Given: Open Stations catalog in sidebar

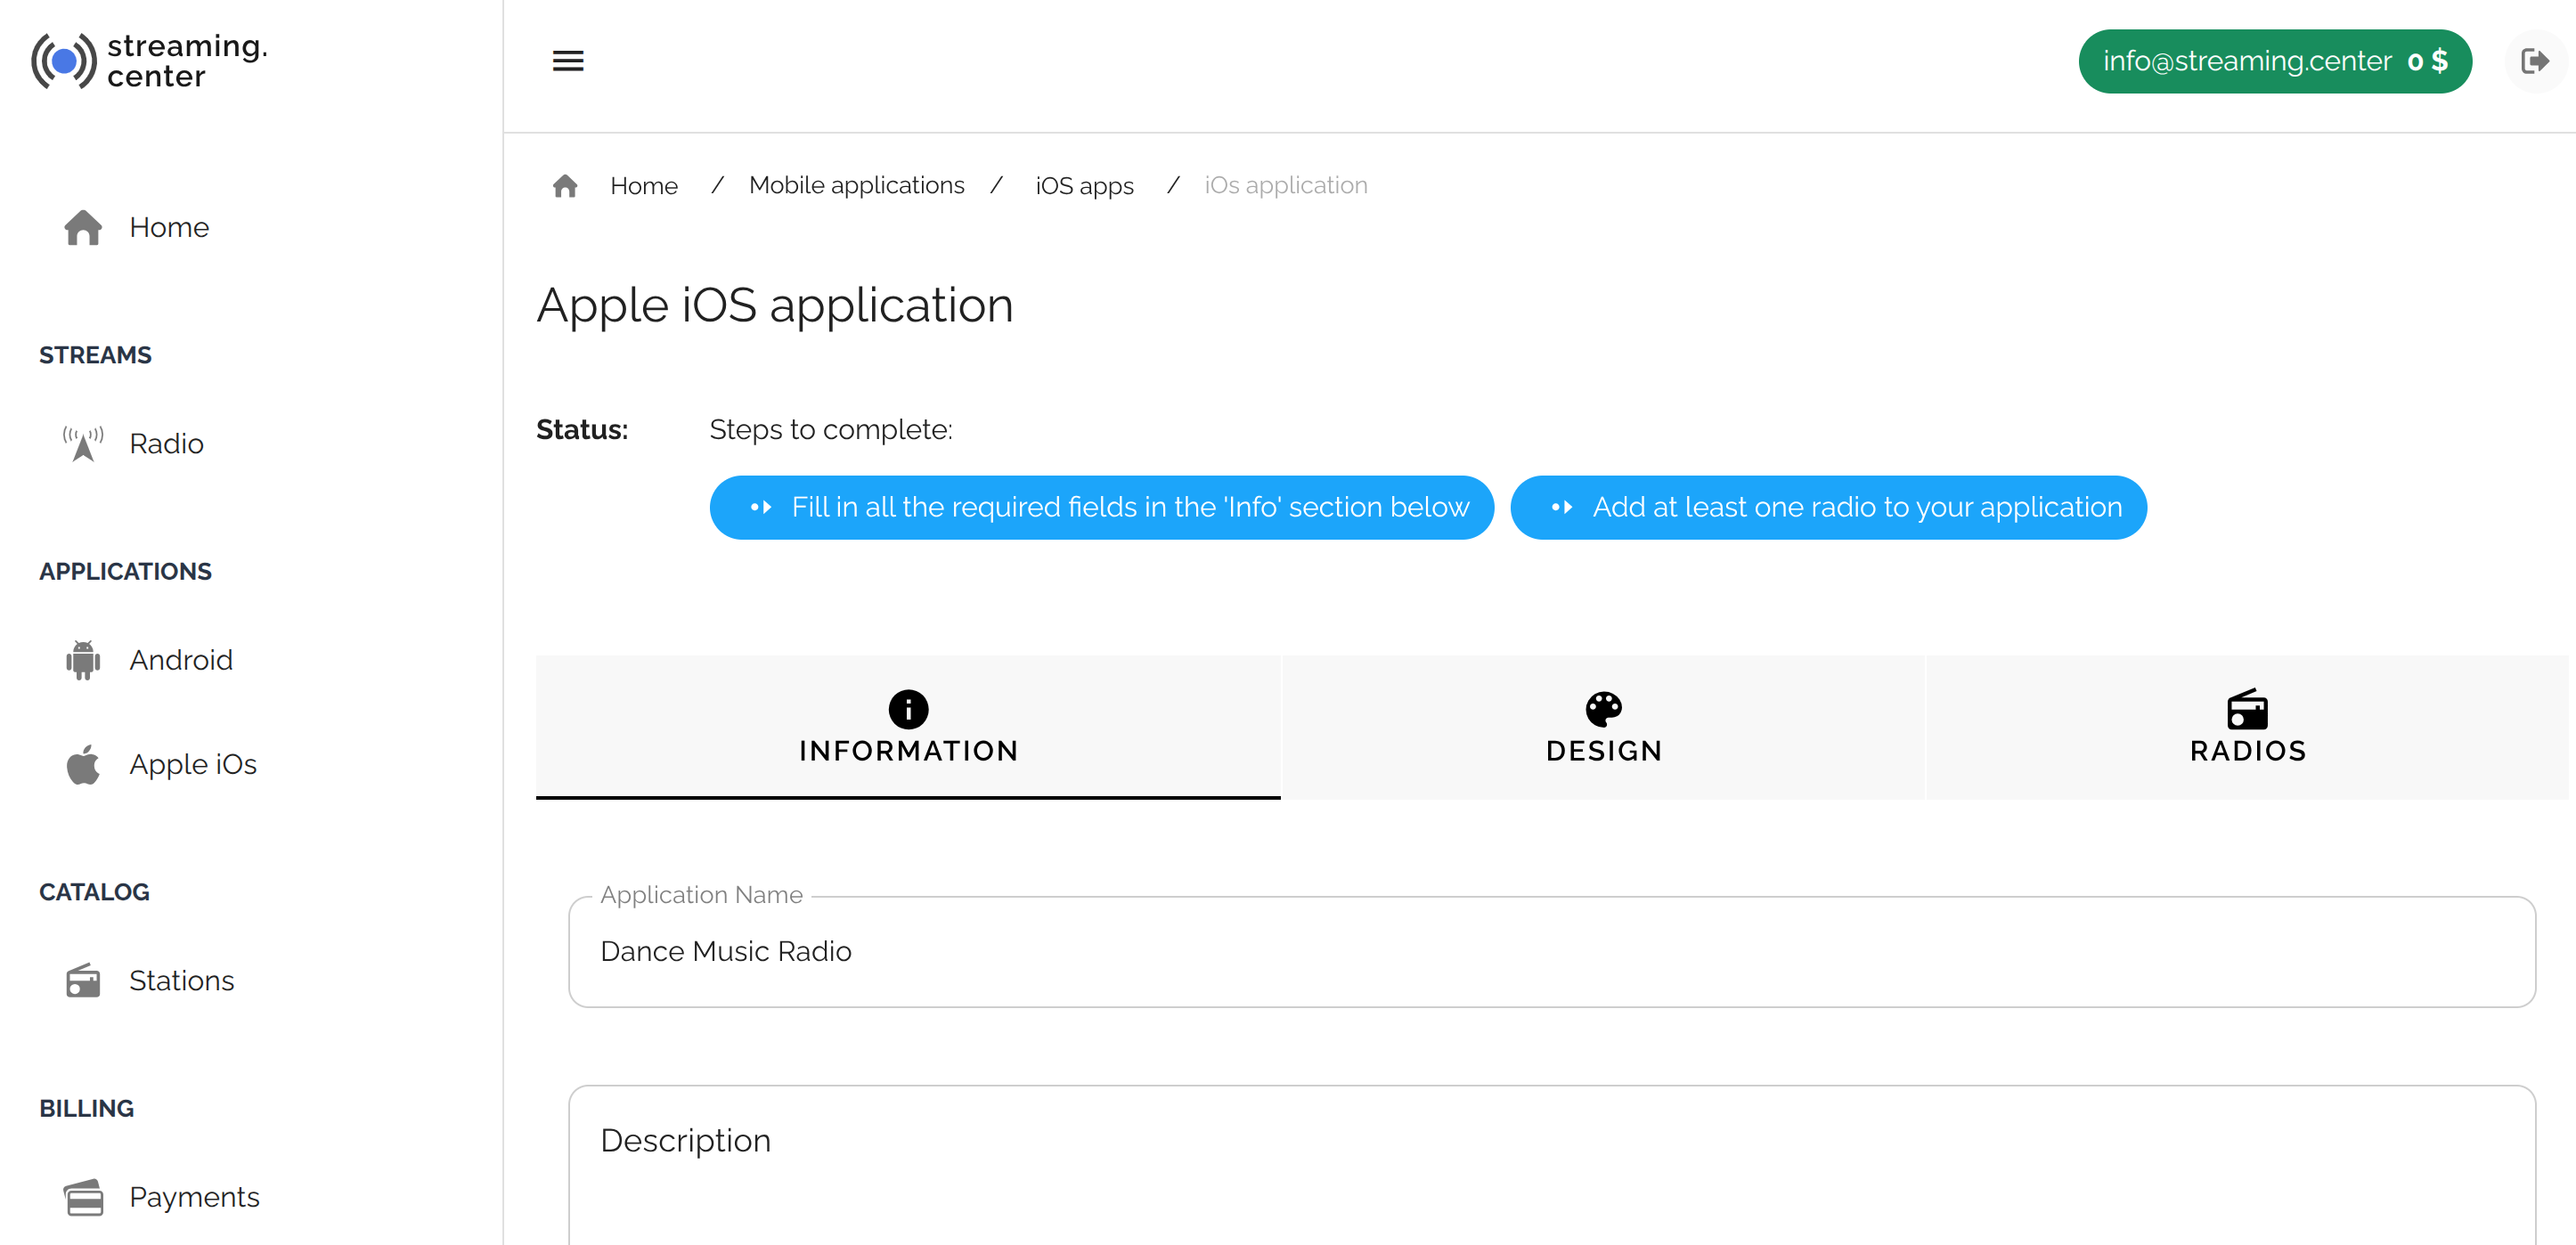Looking at the screenshot, I should click(x=181, y=980).
